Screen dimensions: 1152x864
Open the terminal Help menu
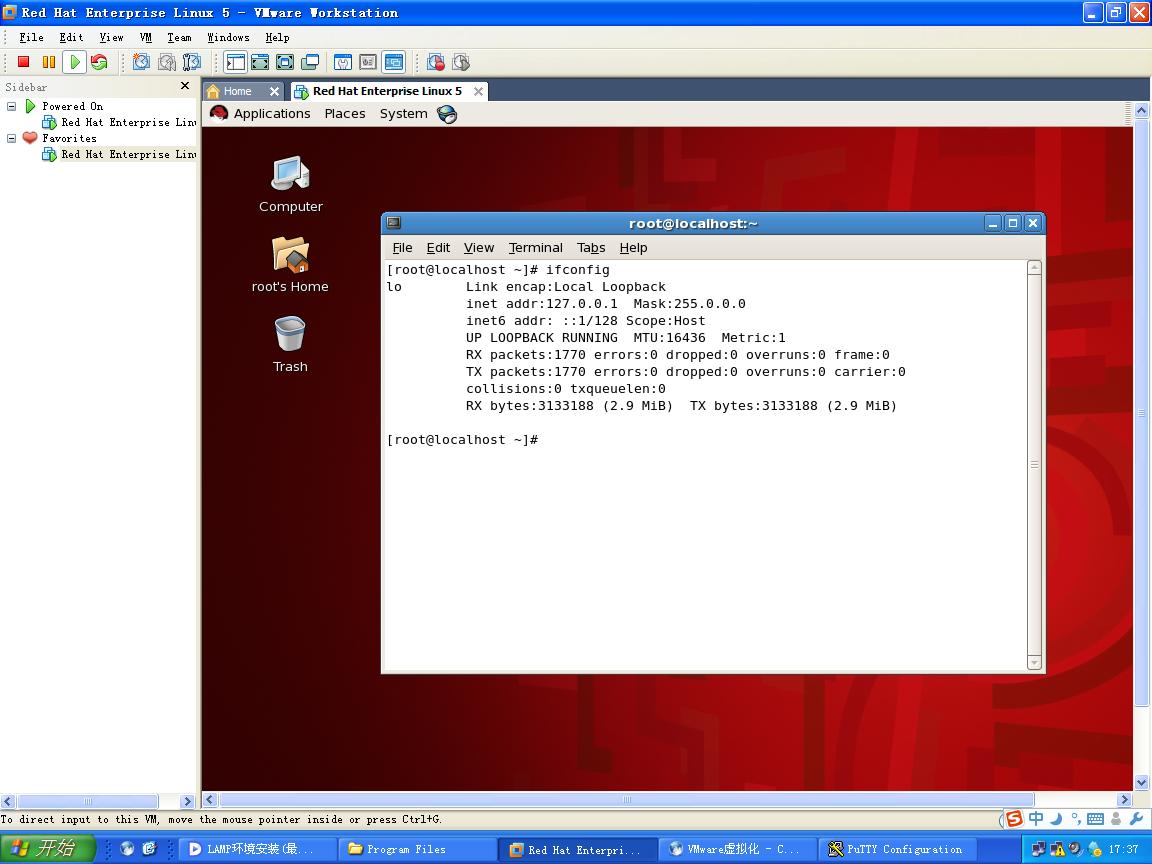pyautogui.click(x=633, y=248)
